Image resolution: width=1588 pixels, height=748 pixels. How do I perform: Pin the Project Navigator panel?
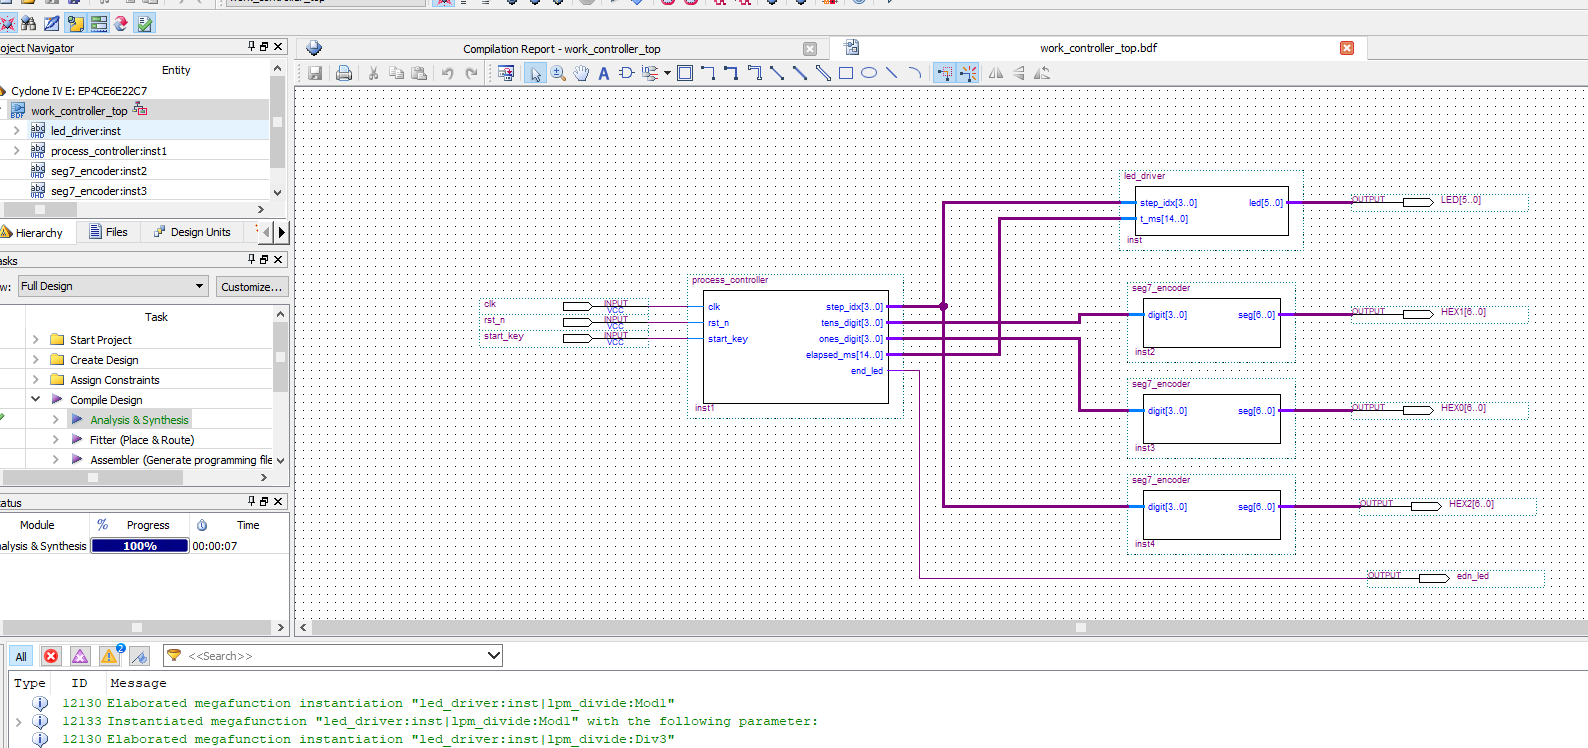(x=252, y=47)
